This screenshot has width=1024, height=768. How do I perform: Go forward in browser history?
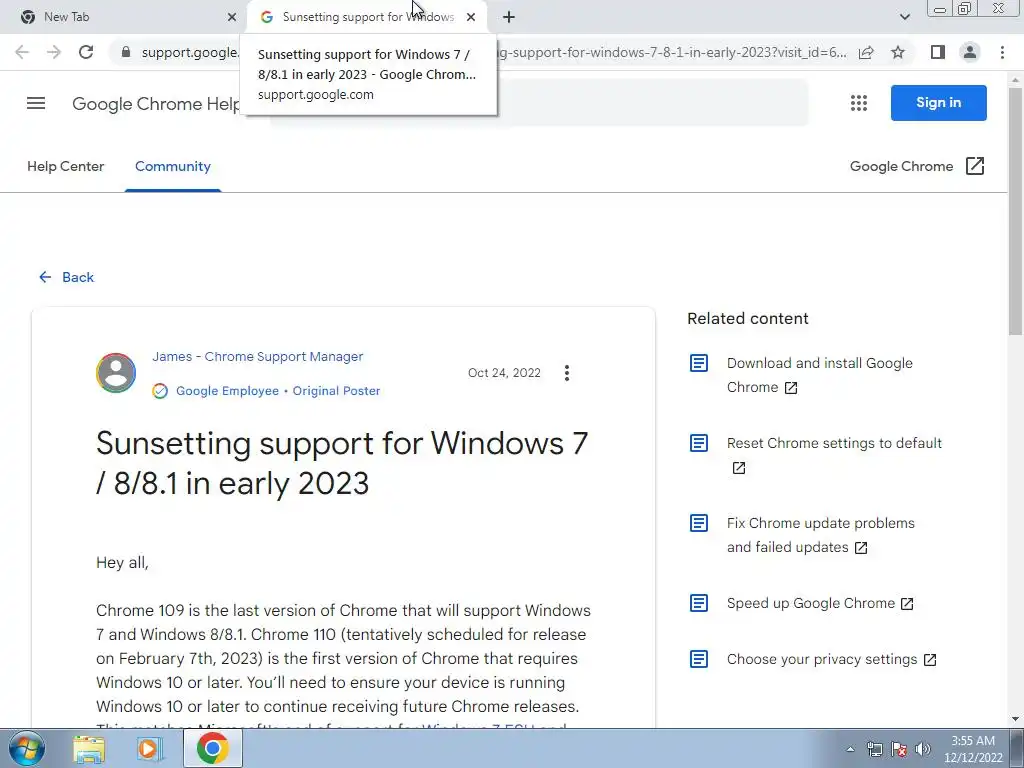54,52
